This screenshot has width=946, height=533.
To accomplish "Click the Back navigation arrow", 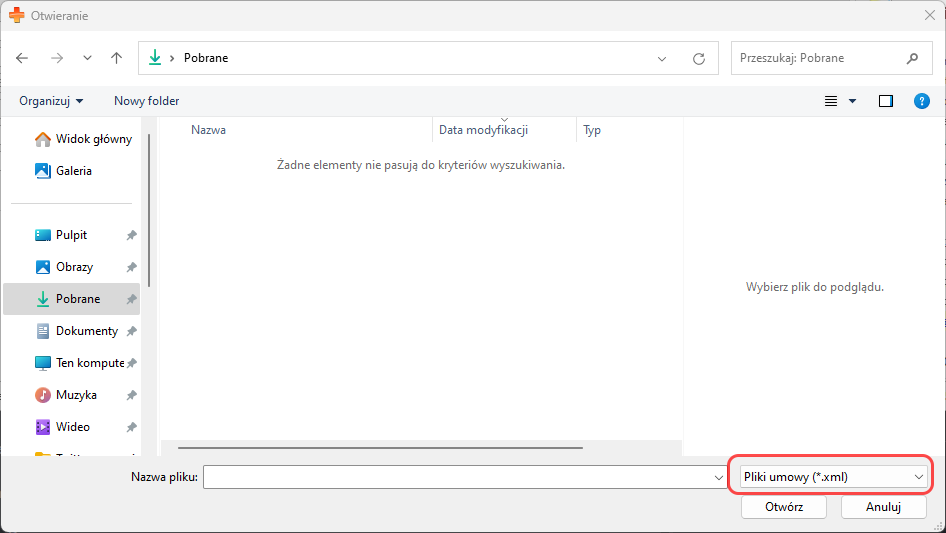I will coord(23,58).
